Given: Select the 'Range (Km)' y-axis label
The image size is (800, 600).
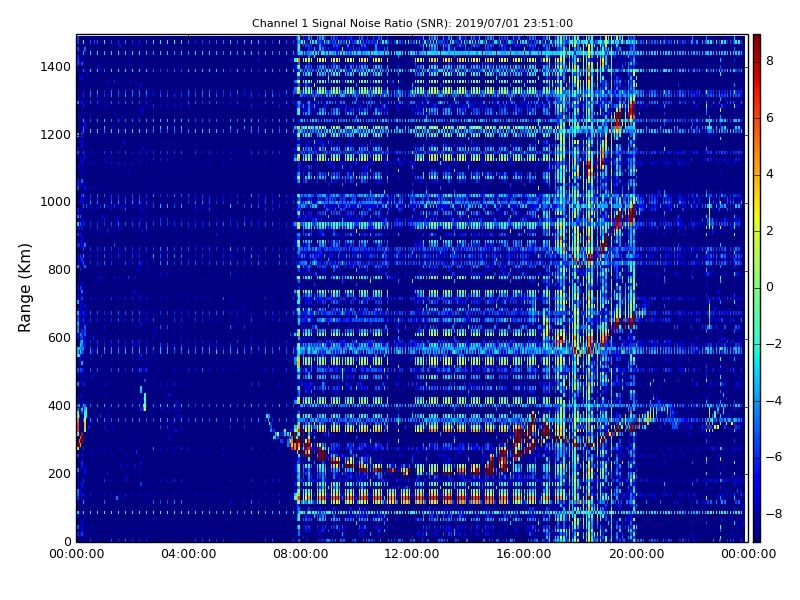Looking at the screenshot, I should click(x=24, y=288).
